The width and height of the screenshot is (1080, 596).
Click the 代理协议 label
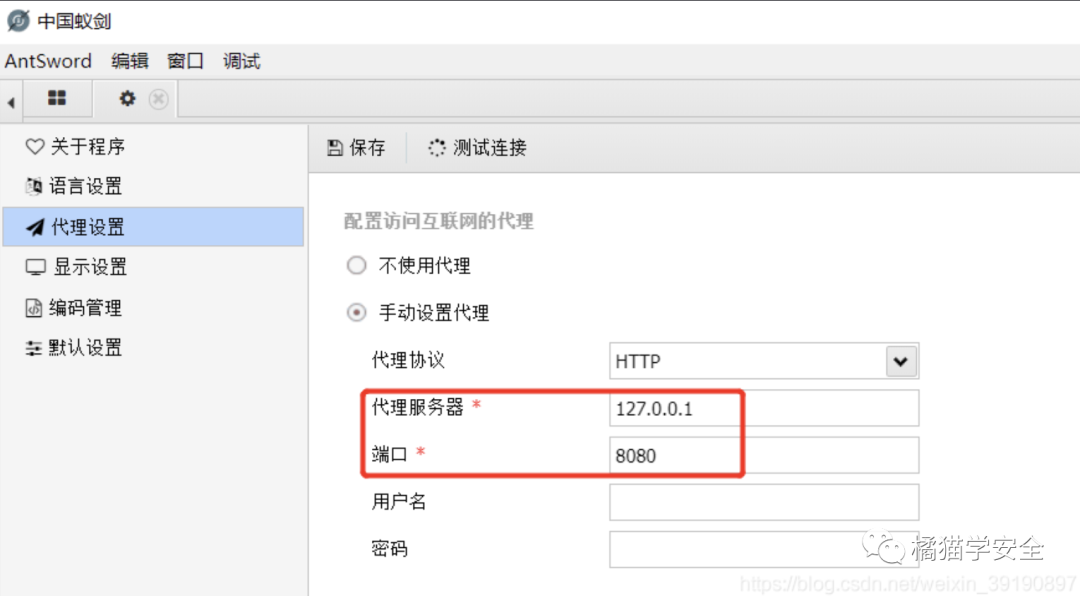[408, 360]
